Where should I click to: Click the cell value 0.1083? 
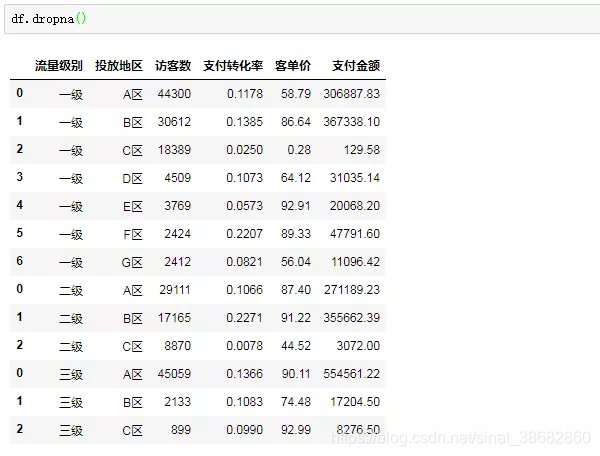(x=245, y=402)
